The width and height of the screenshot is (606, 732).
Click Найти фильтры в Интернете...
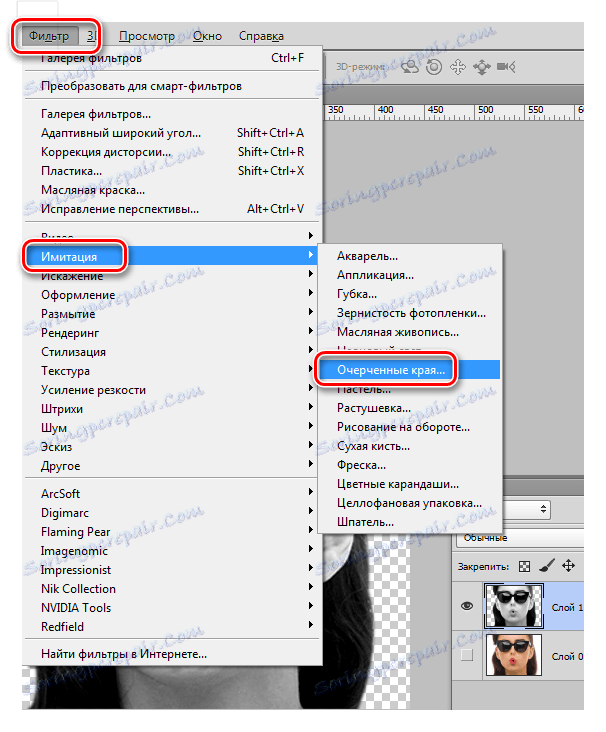(172, 655)
